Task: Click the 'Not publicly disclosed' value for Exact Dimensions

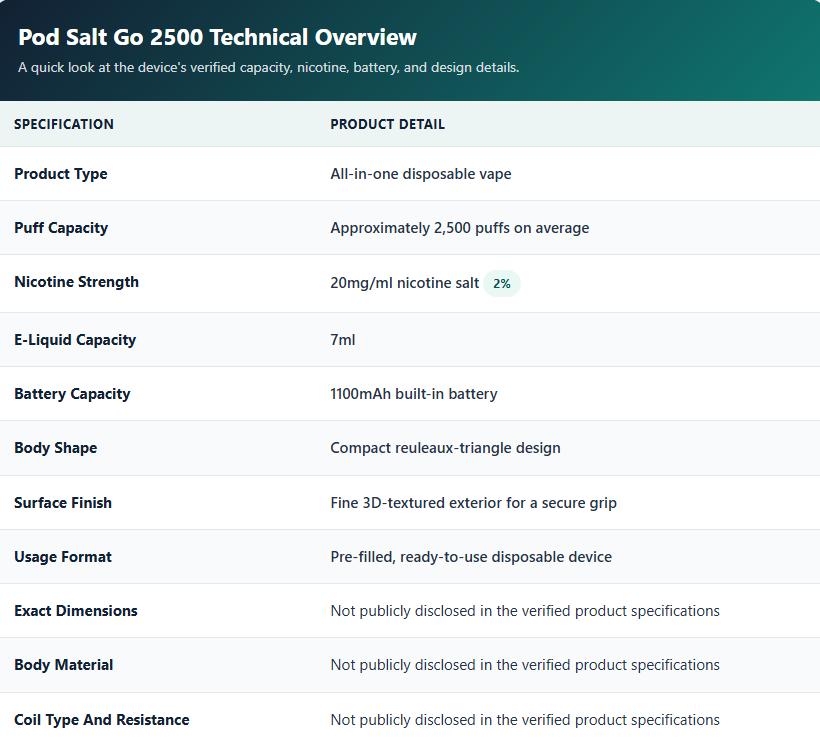Action: [x=525, y=611]
